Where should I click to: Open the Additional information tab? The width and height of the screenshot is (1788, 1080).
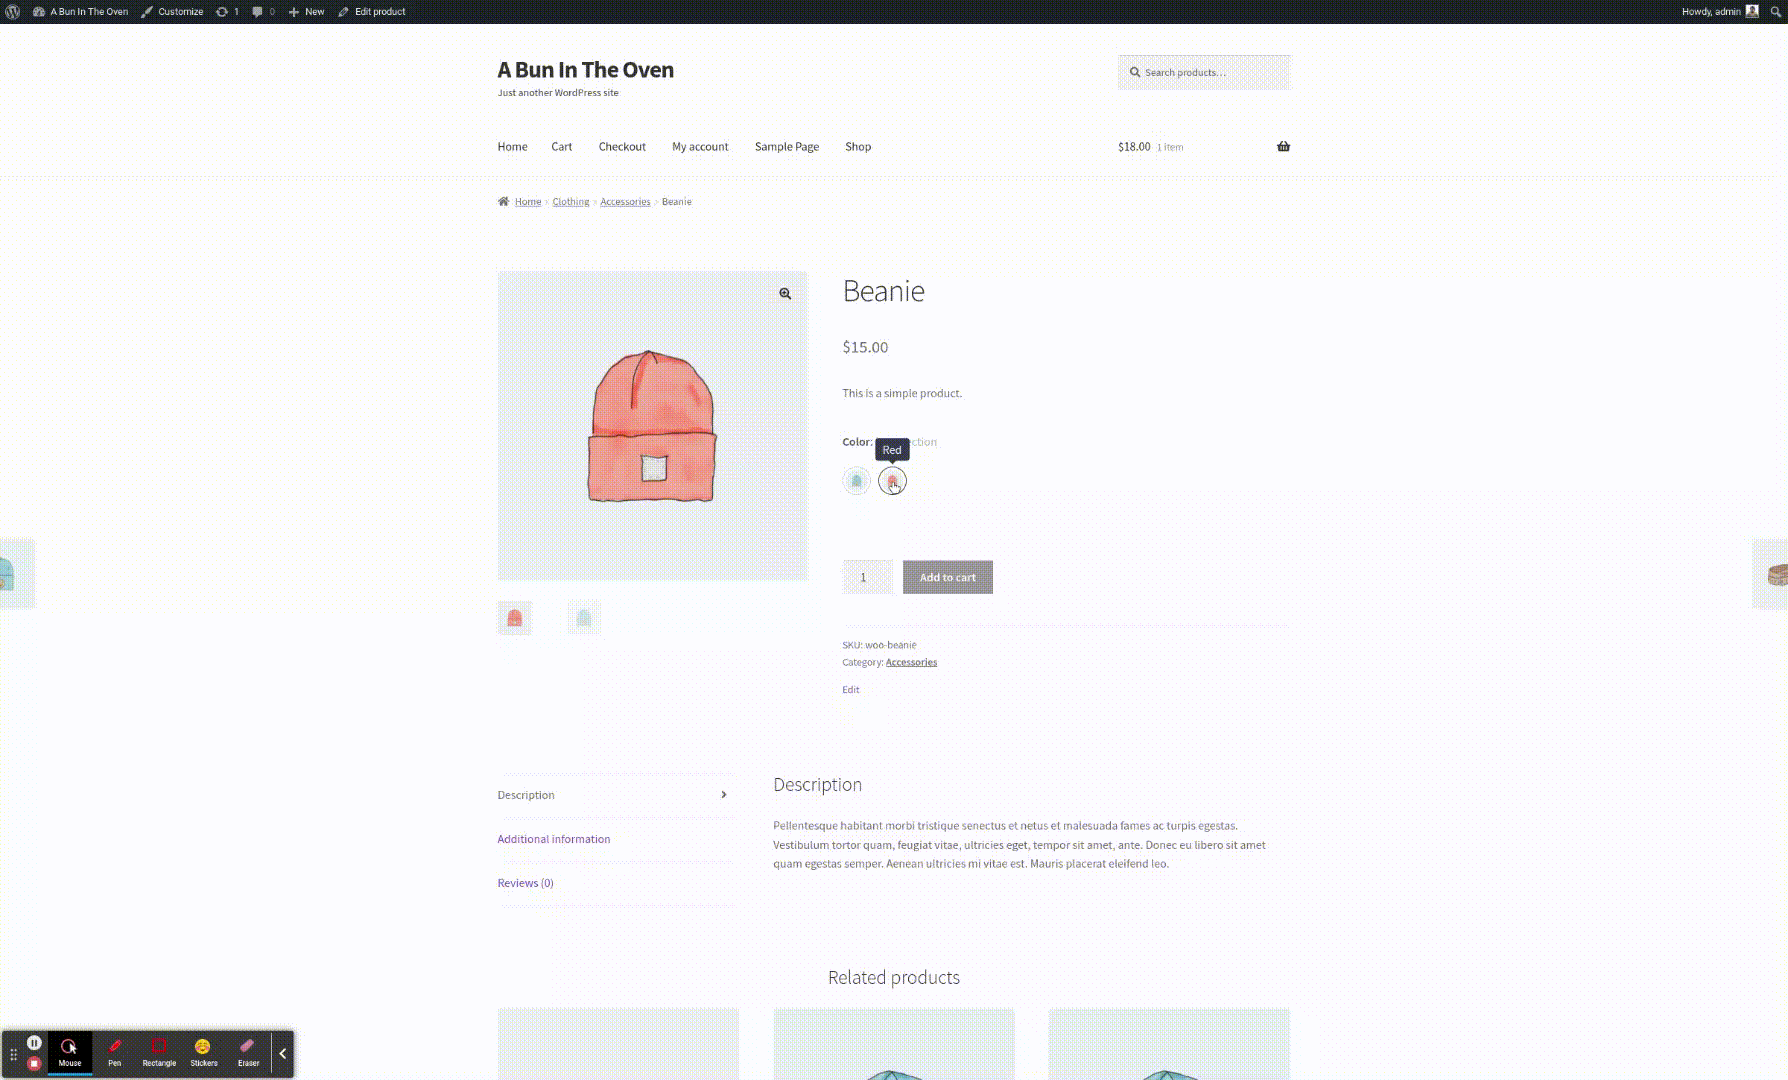pyautogui.click(x=553, y=839)
